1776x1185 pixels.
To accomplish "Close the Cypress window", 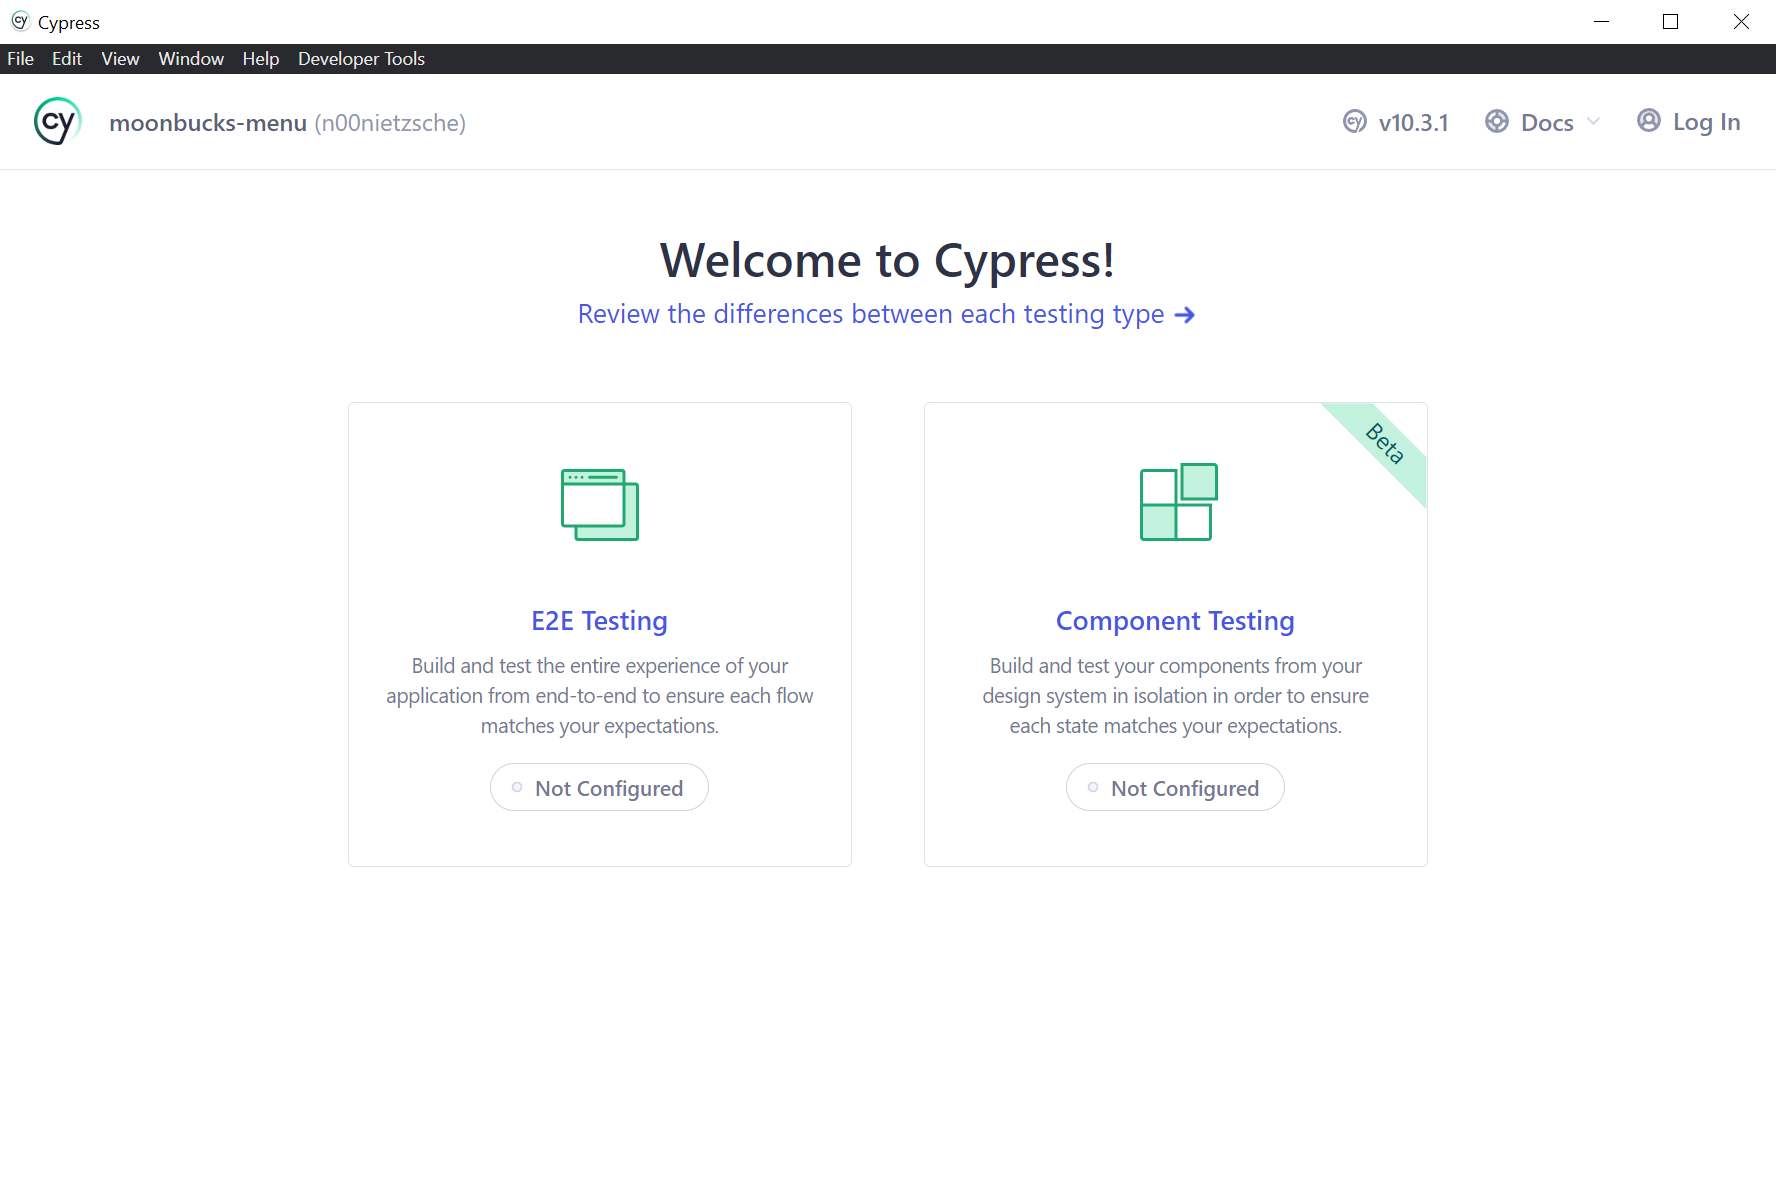I will point(1741,21).
